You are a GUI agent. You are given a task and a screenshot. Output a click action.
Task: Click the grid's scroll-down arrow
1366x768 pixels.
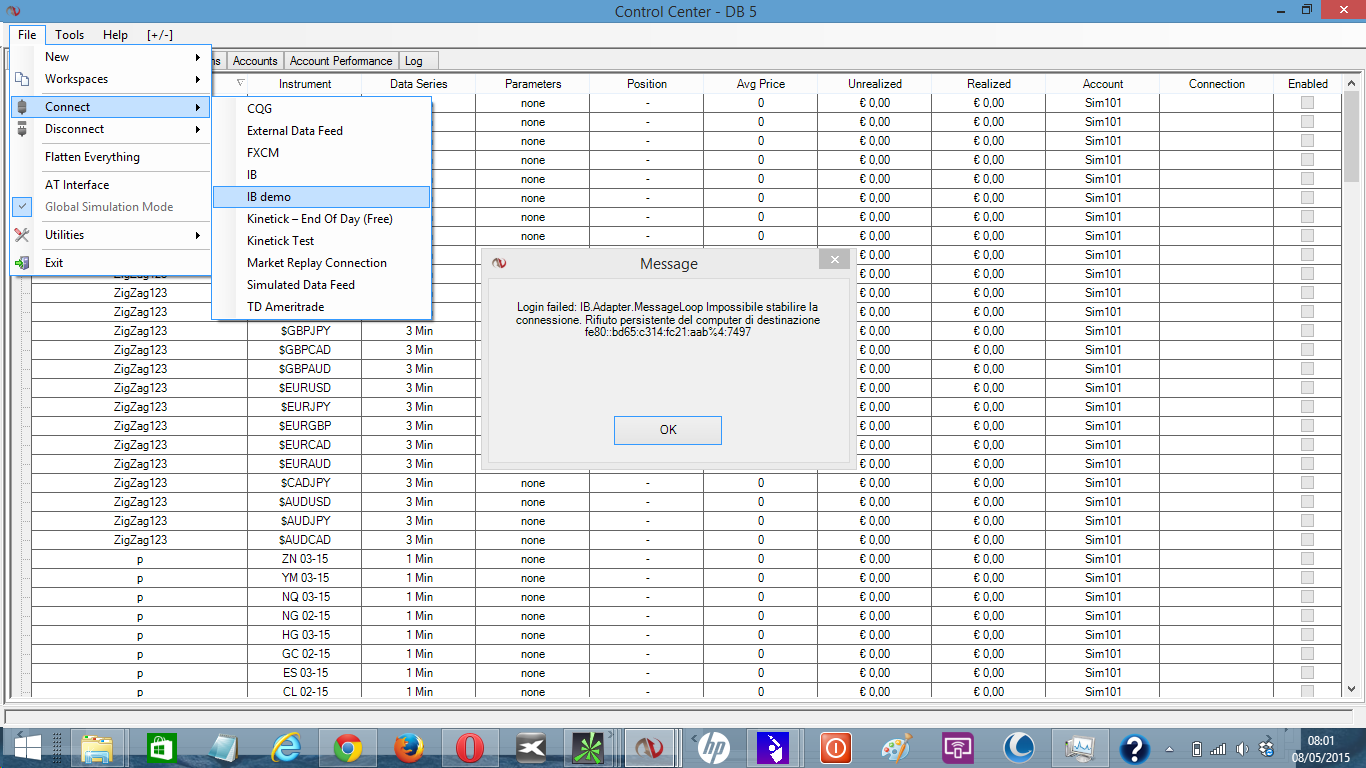tap(1352, 689)
